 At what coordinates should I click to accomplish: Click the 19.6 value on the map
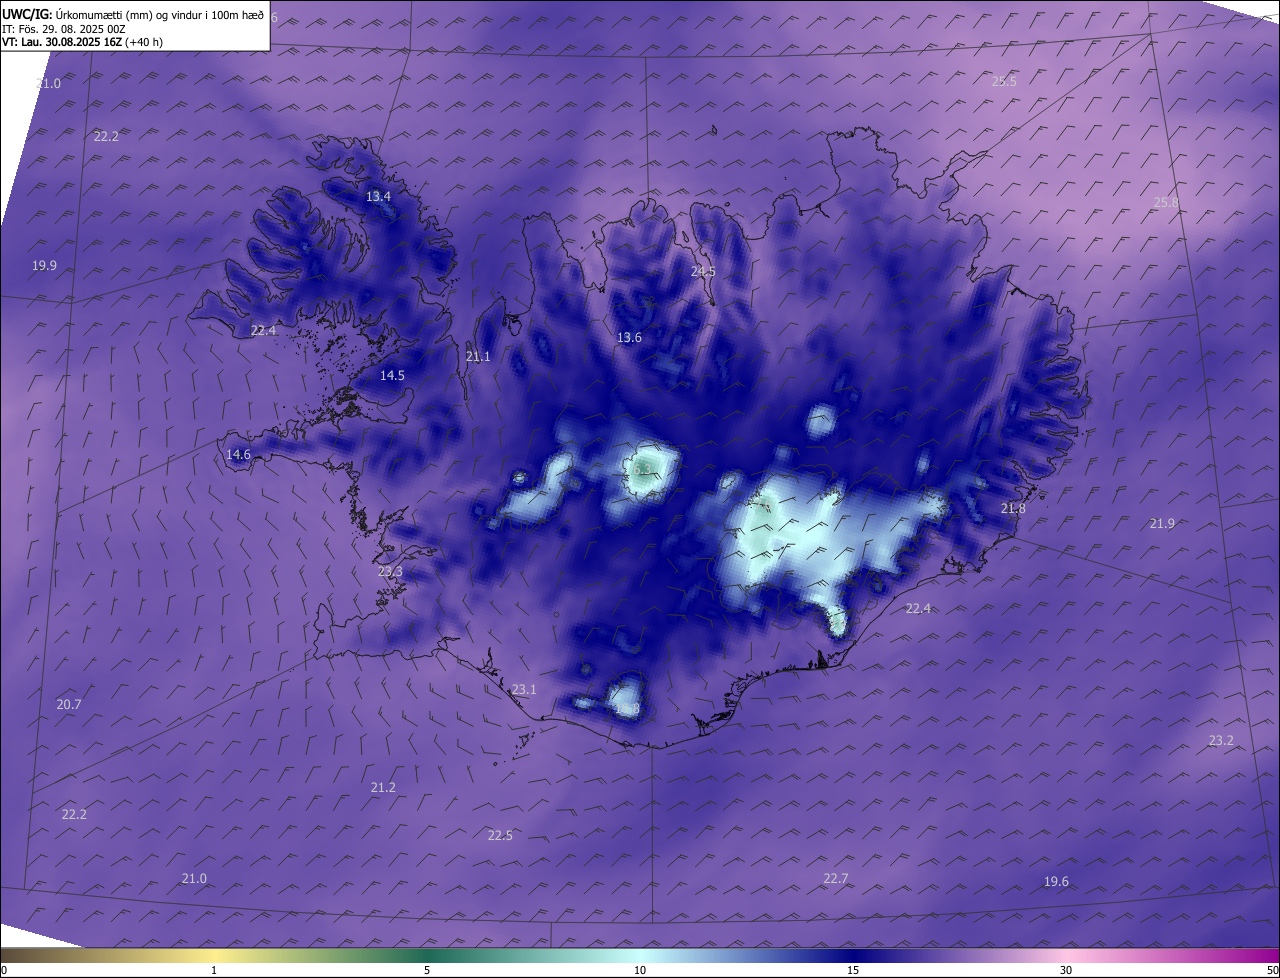click(1056, 882)
